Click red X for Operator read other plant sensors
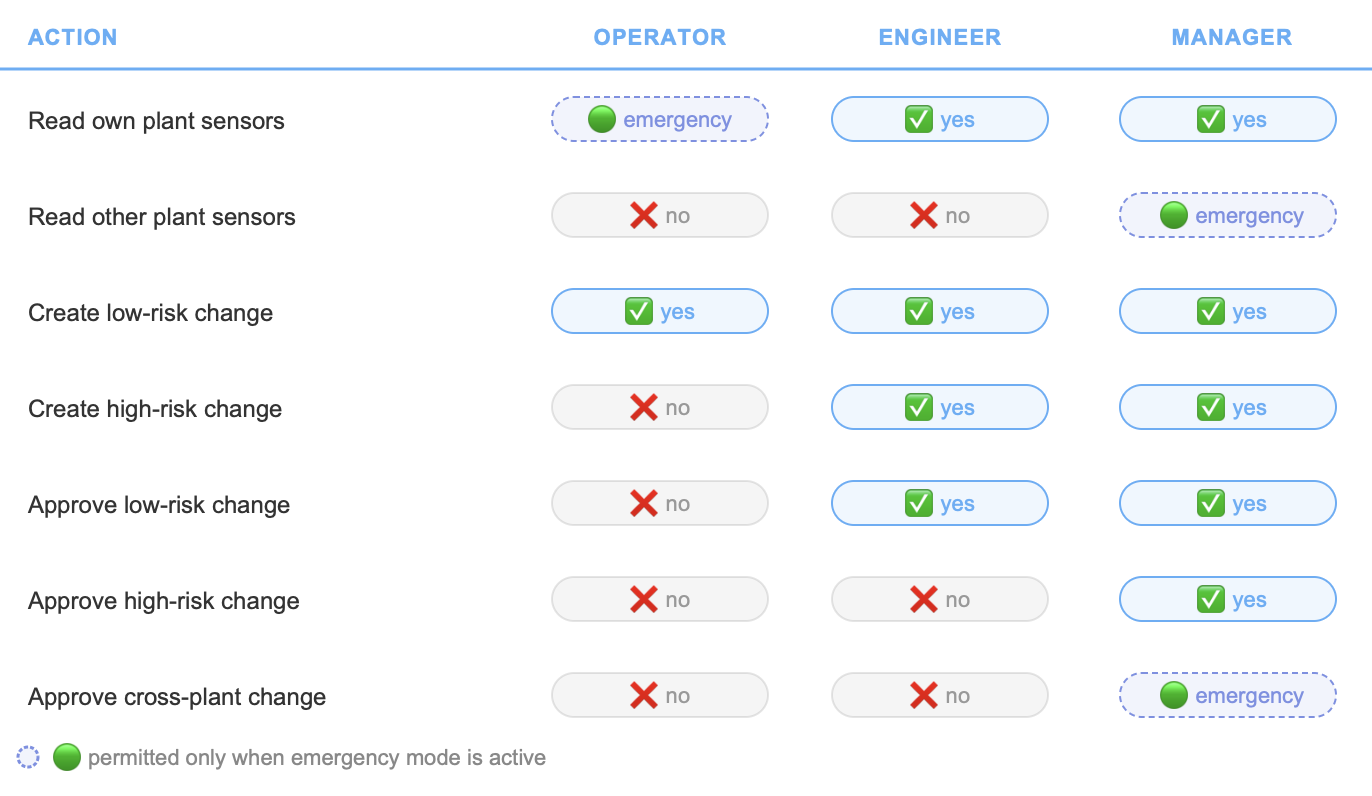 click(x=644, y=216)
